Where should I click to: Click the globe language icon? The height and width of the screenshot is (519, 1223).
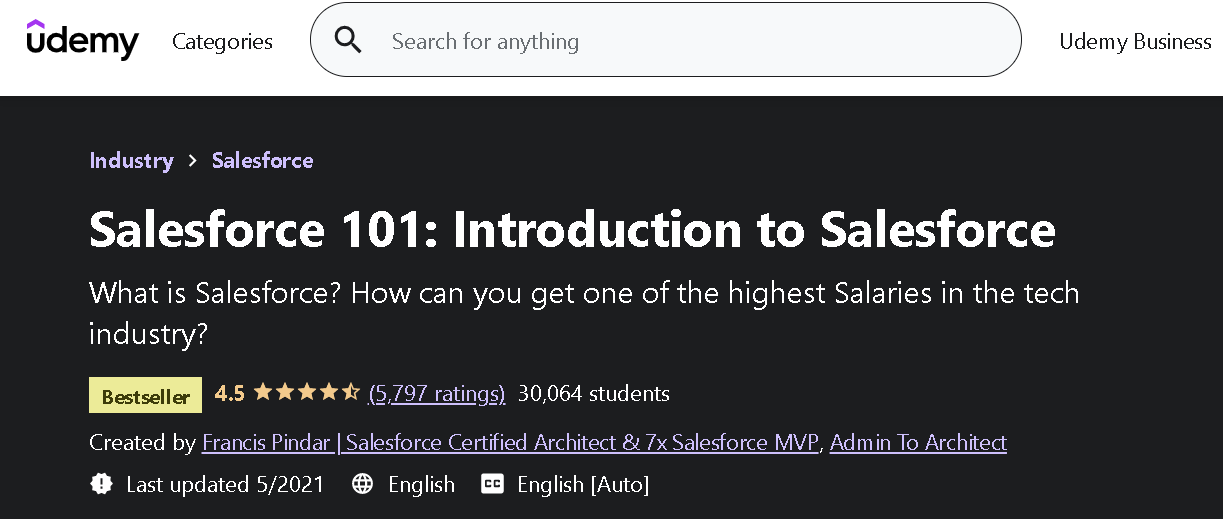tap(363, 485)
